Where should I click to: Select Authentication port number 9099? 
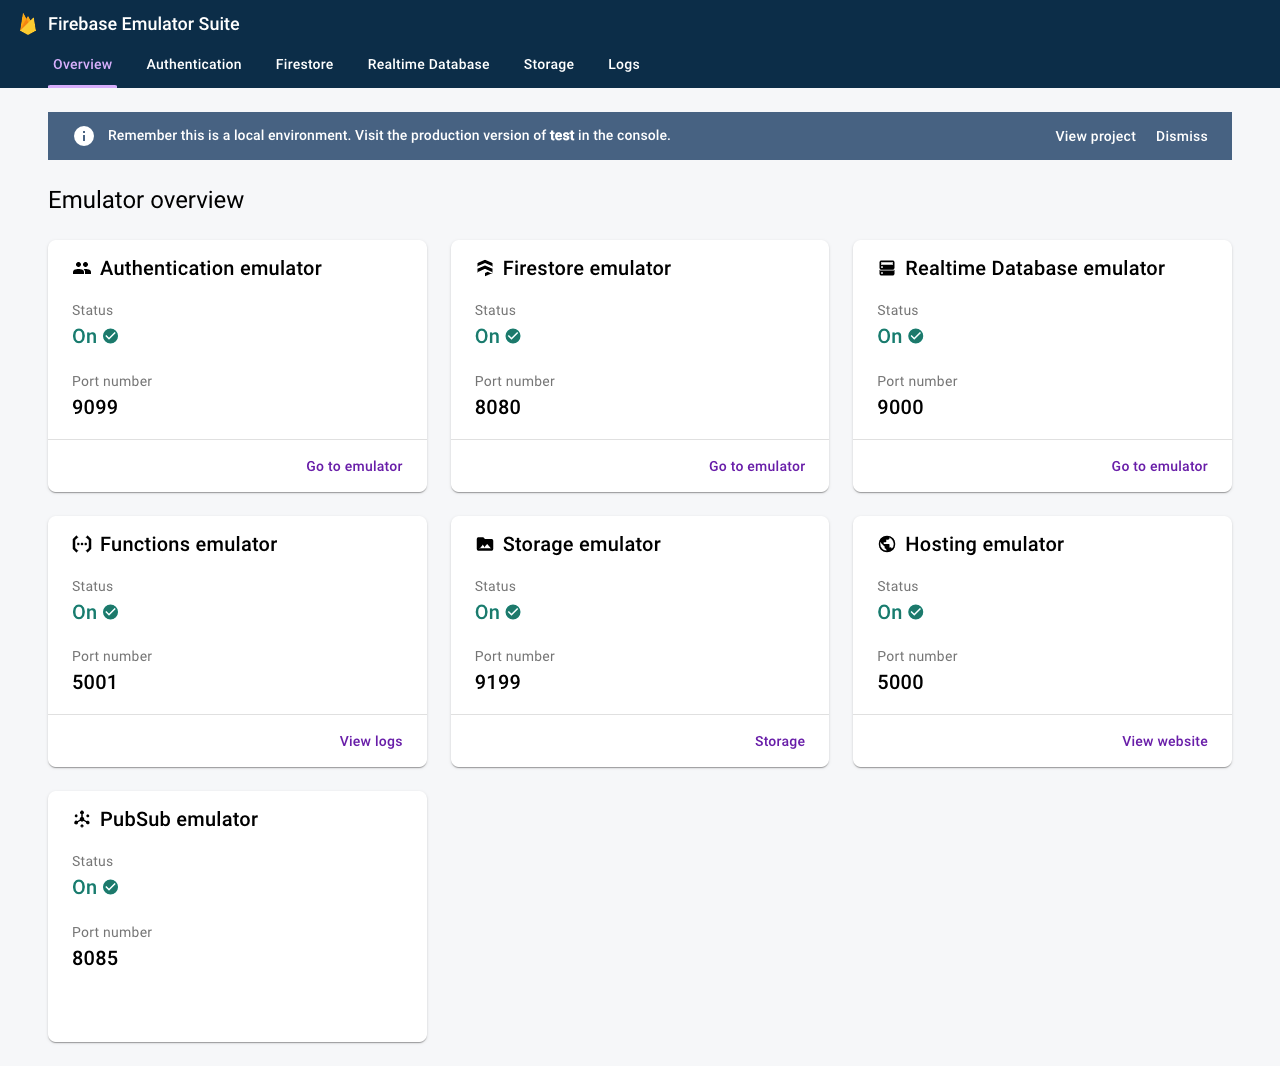(x=95, y=407)
